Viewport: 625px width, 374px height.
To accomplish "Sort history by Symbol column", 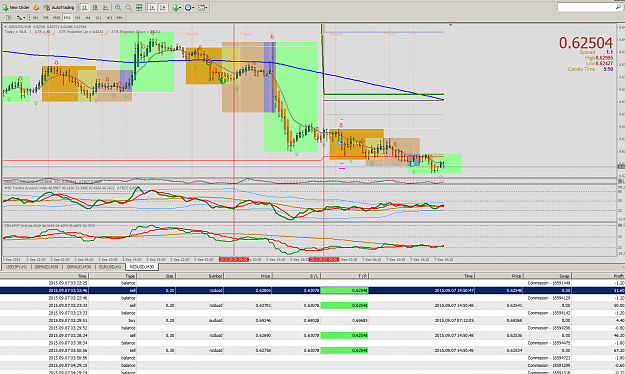I will coord(199,276).
